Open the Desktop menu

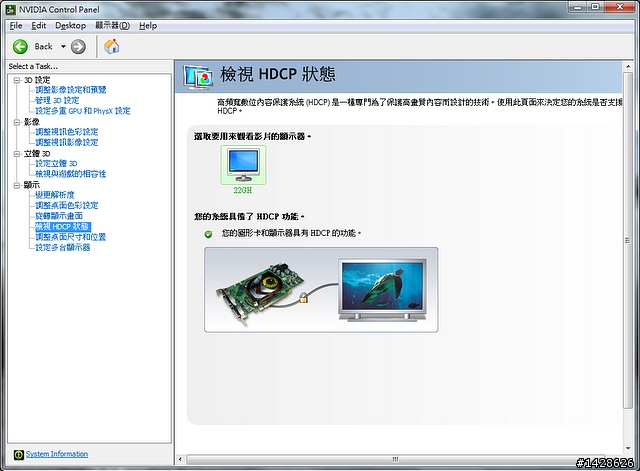point(71,26)
